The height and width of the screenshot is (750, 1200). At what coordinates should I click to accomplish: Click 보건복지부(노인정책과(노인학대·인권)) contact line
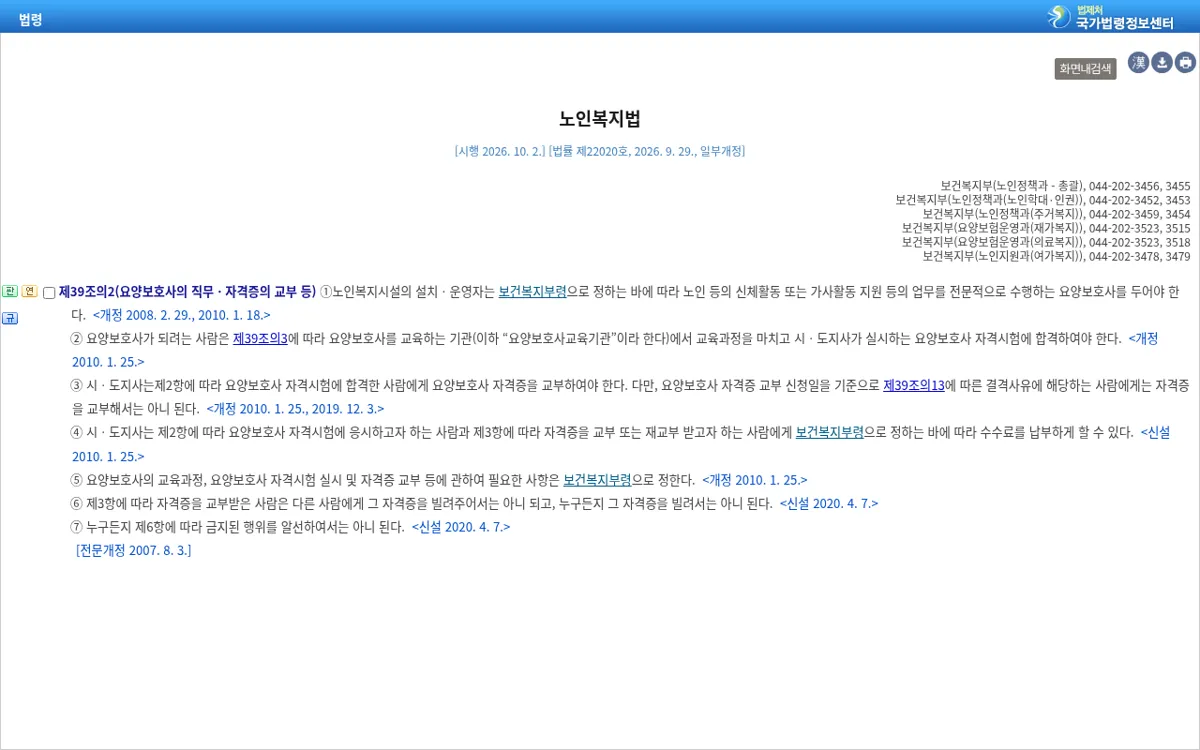pos(1043,200)
